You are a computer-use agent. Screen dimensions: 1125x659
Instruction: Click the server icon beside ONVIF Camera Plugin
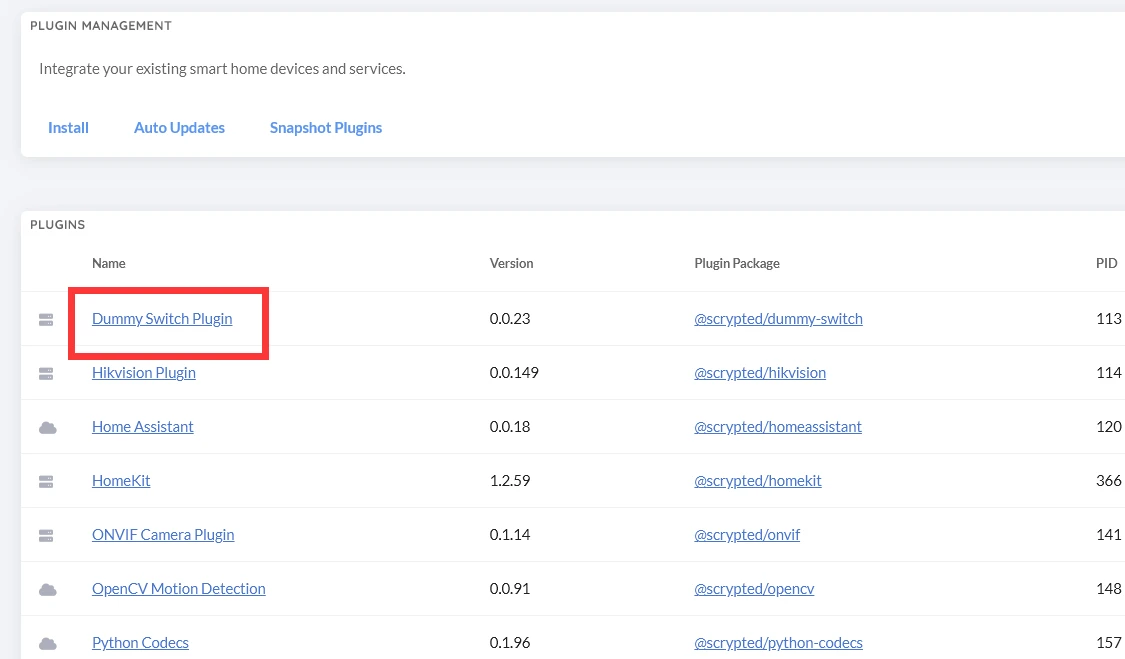46,535
